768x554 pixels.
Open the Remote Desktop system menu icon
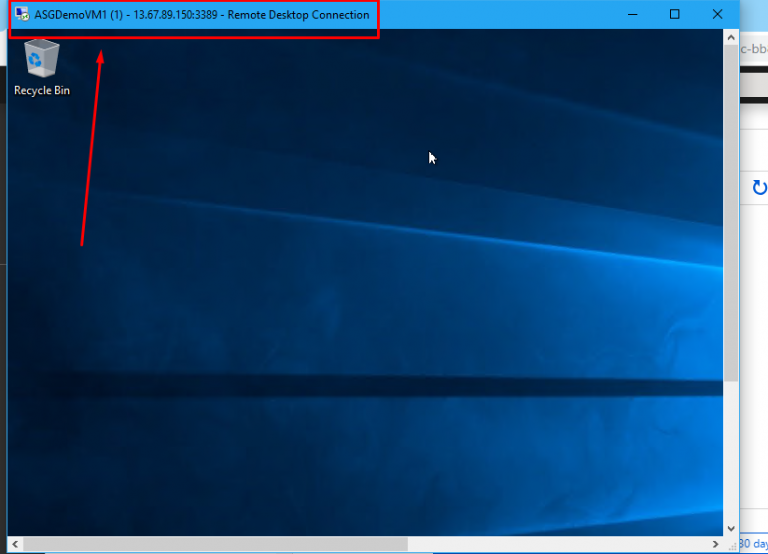tap(21, 14)
